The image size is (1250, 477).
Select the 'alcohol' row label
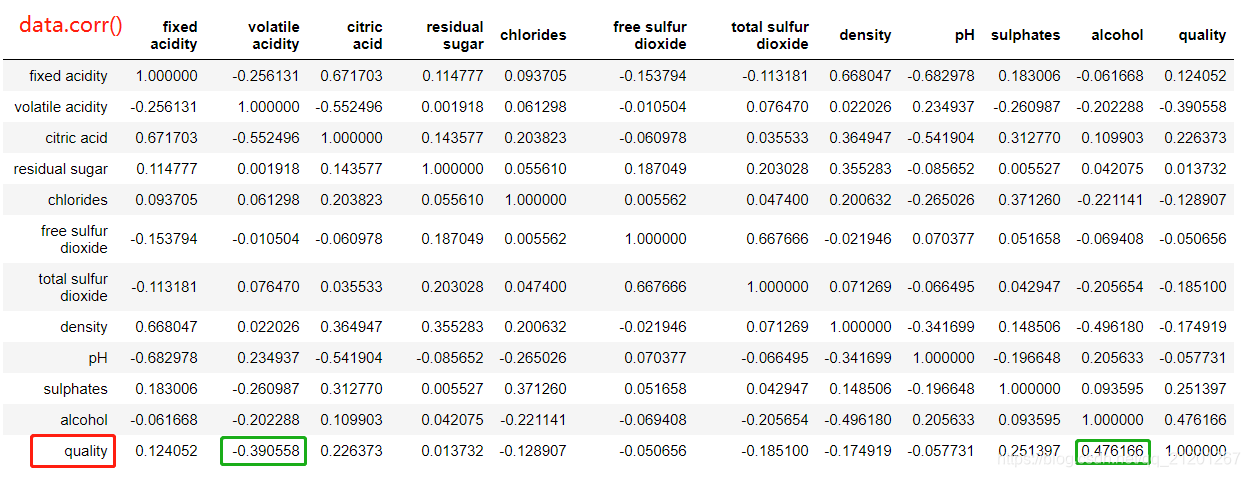(84, 420)
